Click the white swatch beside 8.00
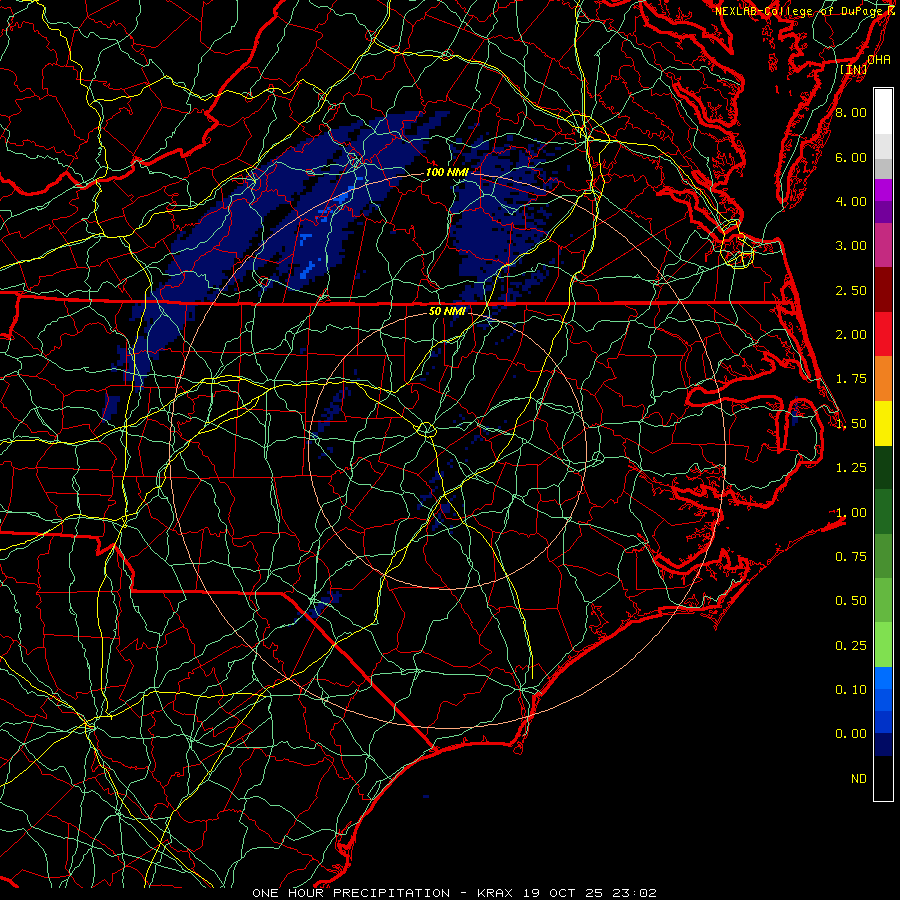The width and height of the screenshot is (900, 900). tap(883, 112)
